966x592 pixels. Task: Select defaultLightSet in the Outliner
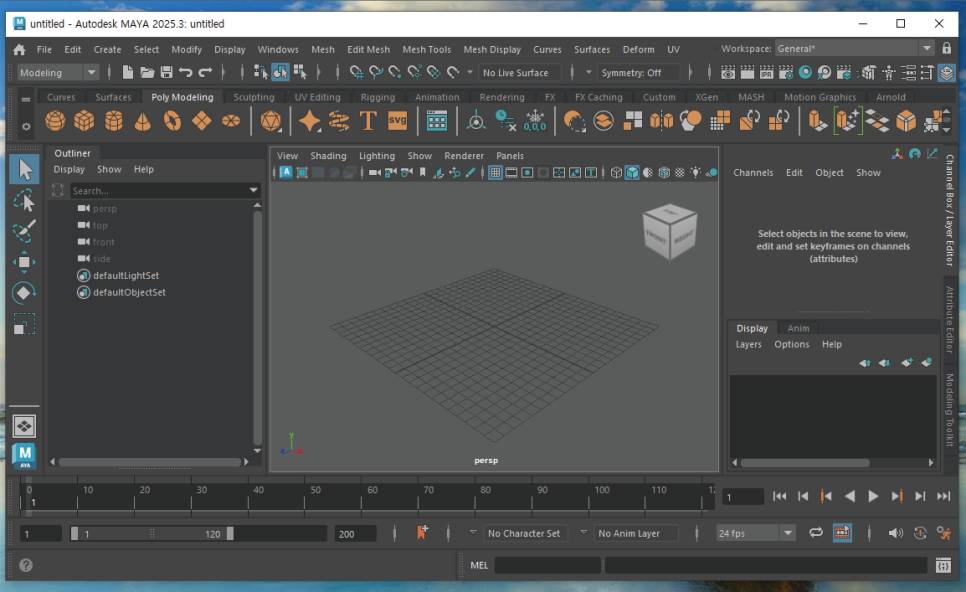126,275
